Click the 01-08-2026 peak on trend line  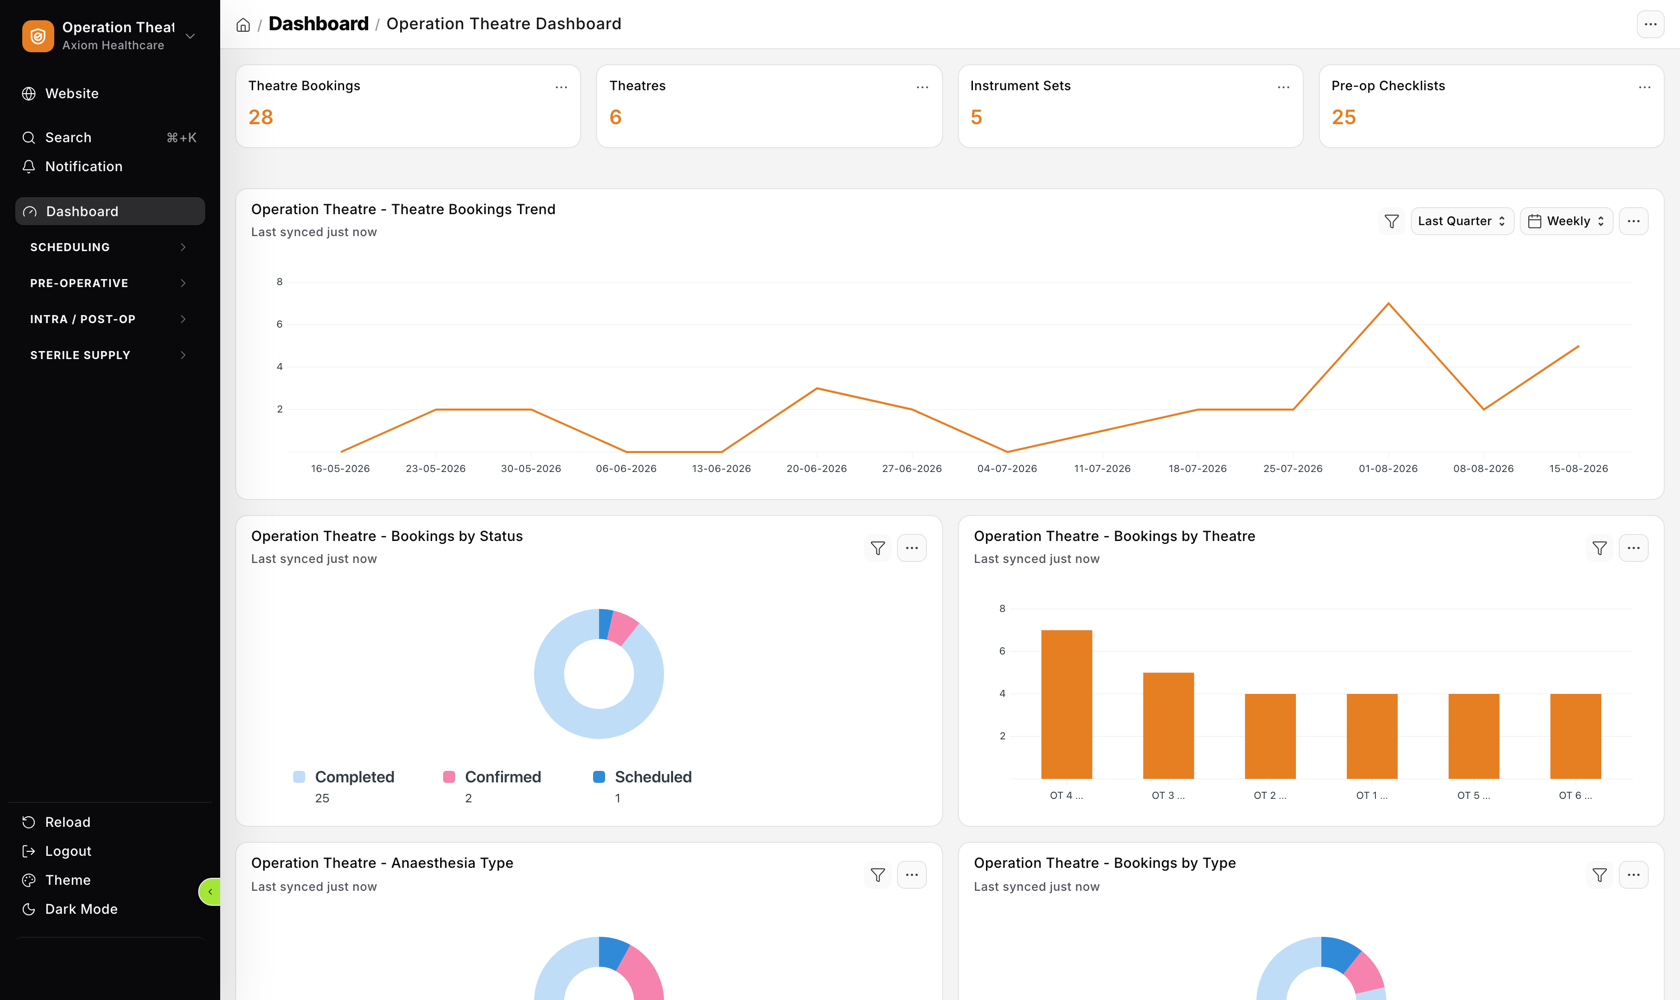1388,303
